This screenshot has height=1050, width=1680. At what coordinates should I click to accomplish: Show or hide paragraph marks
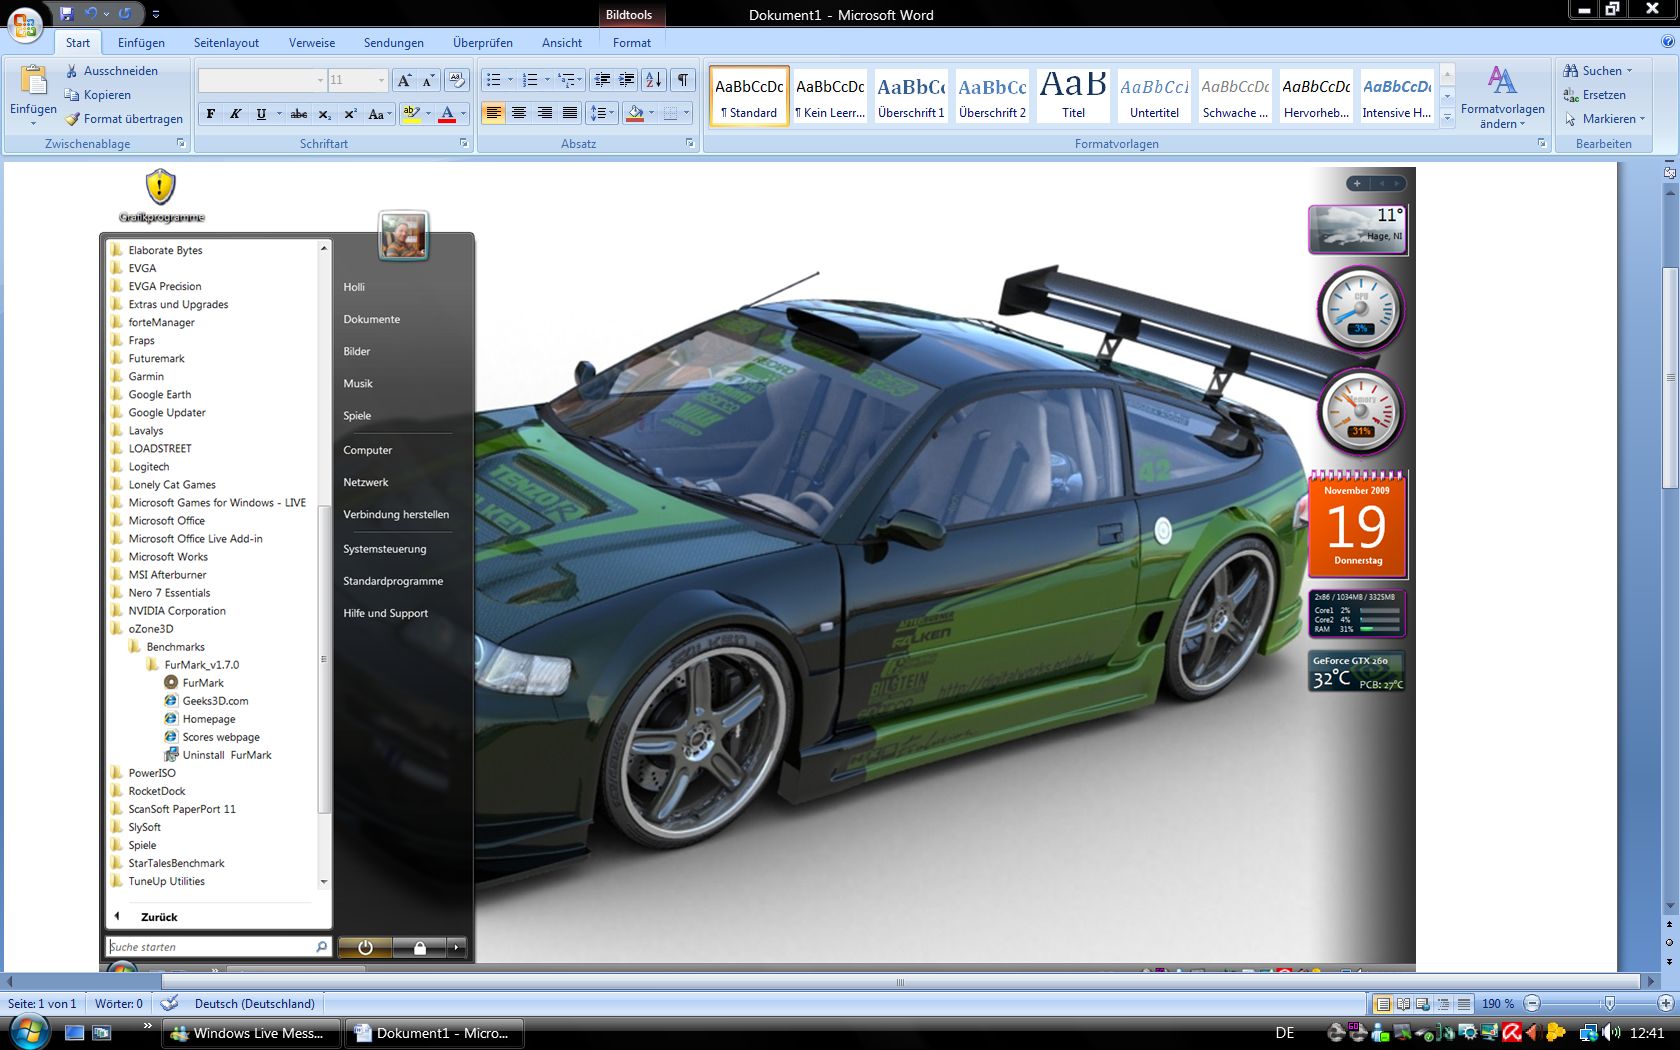(683, 80)
